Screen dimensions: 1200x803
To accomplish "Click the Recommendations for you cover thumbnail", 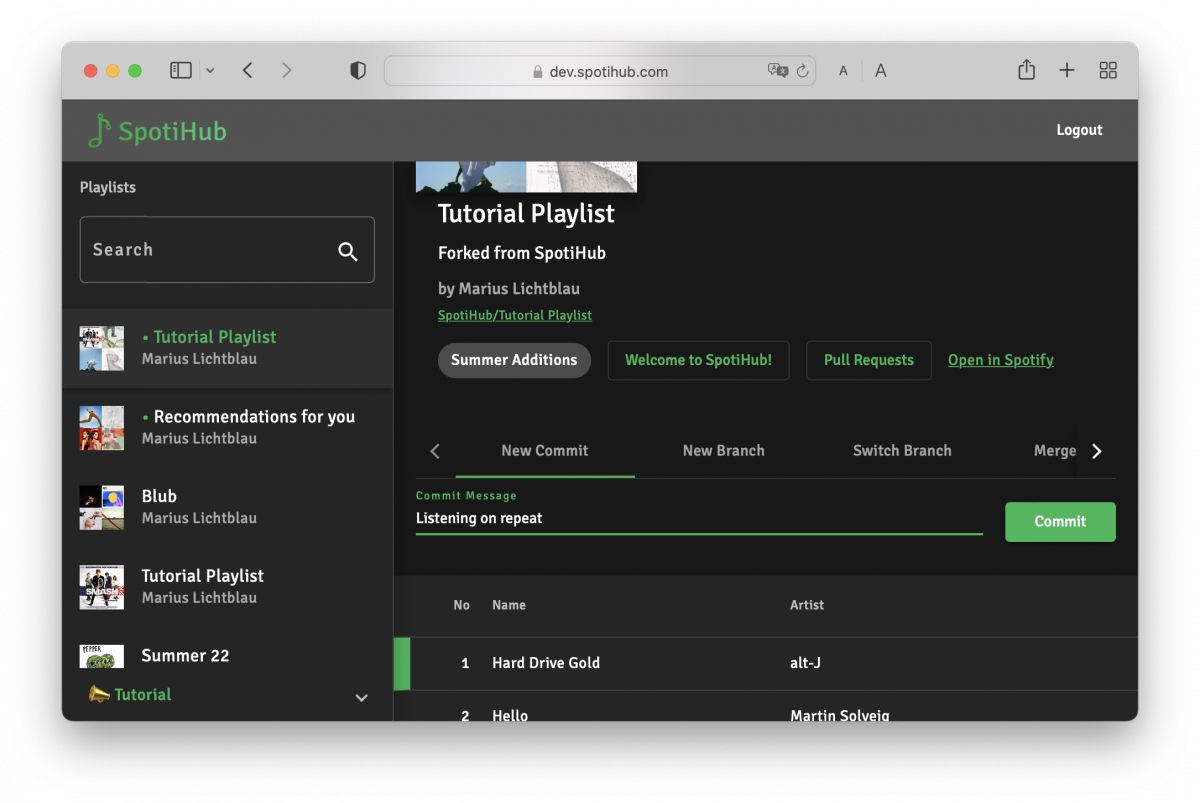I will tap(102, 428).
